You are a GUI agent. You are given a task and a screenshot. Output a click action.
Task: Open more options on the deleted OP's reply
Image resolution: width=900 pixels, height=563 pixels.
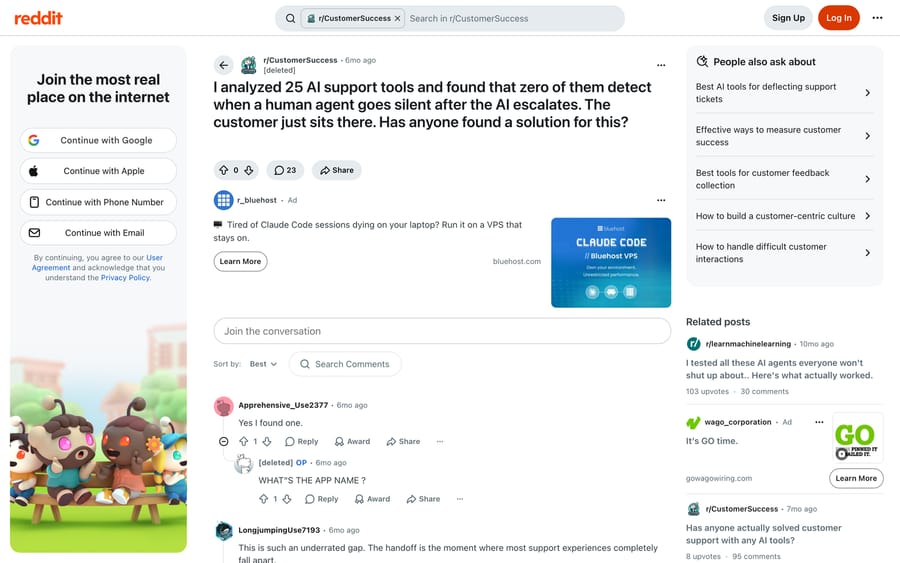pyautogui.click(x=460, y=499)
